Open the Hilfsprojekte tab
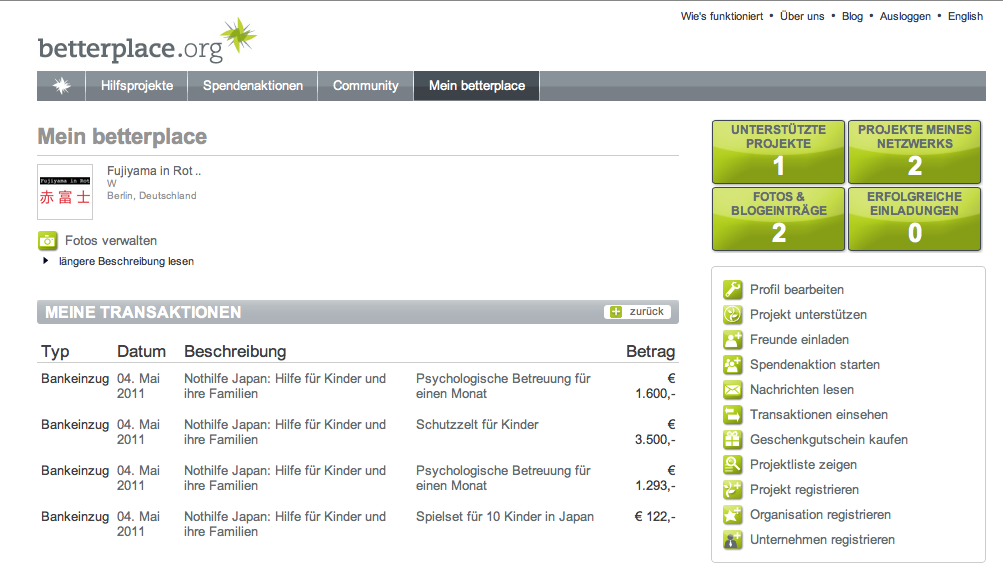The width and height of the screenshot is (1003, 573). pyautogui.click(x=137, y=86)
